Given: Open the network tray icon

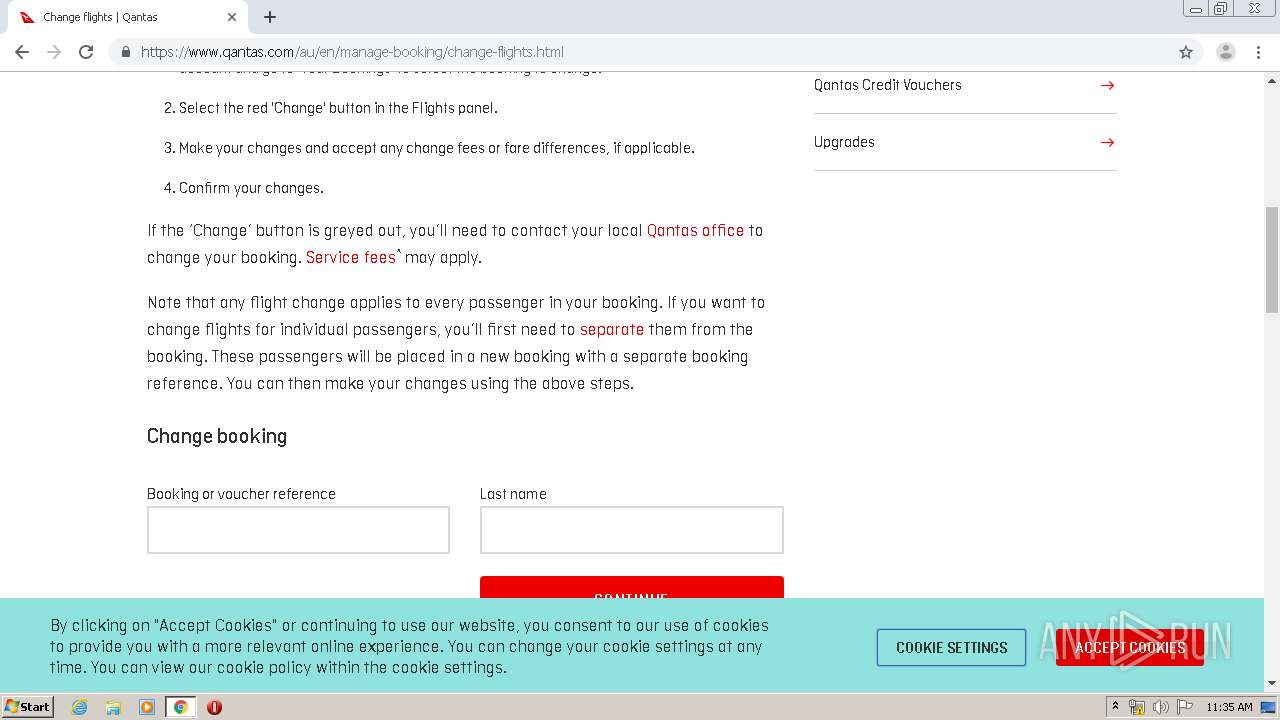Looking at the screenshot, I should pyautogui.click(x=1137, y=707).
